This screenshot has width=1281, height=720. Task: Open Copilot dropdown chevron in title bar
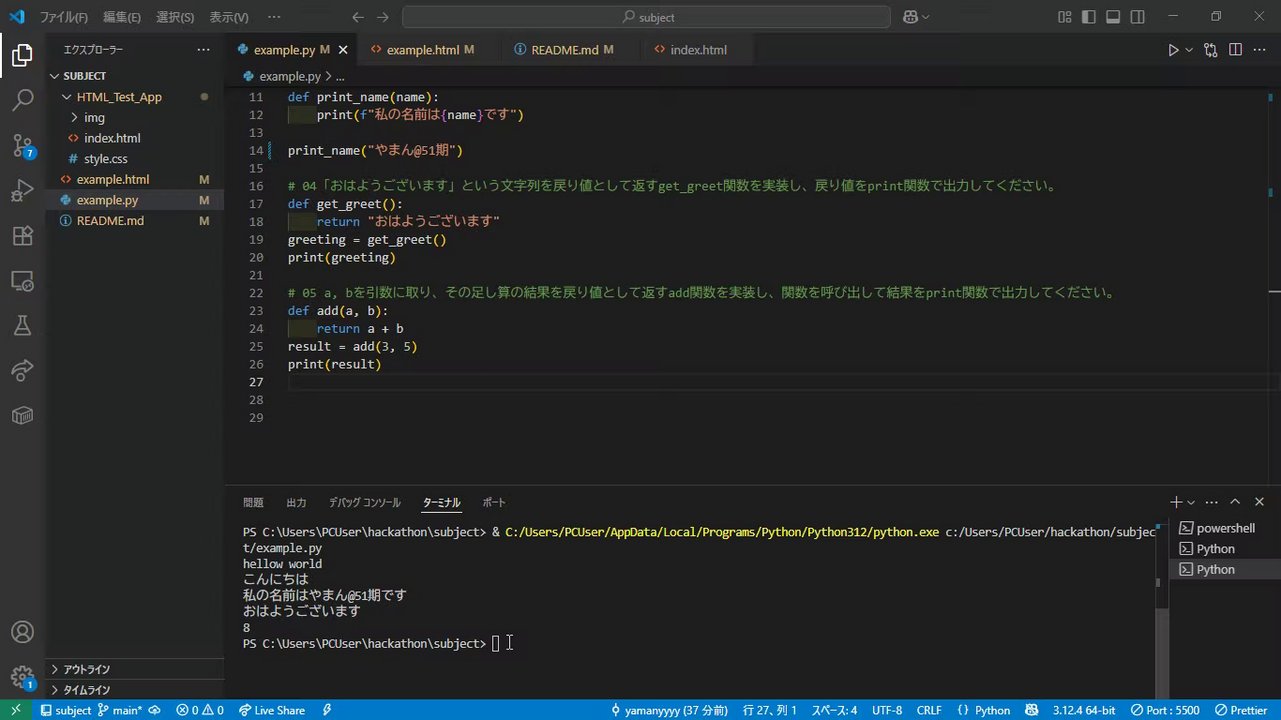click(925, 17)
